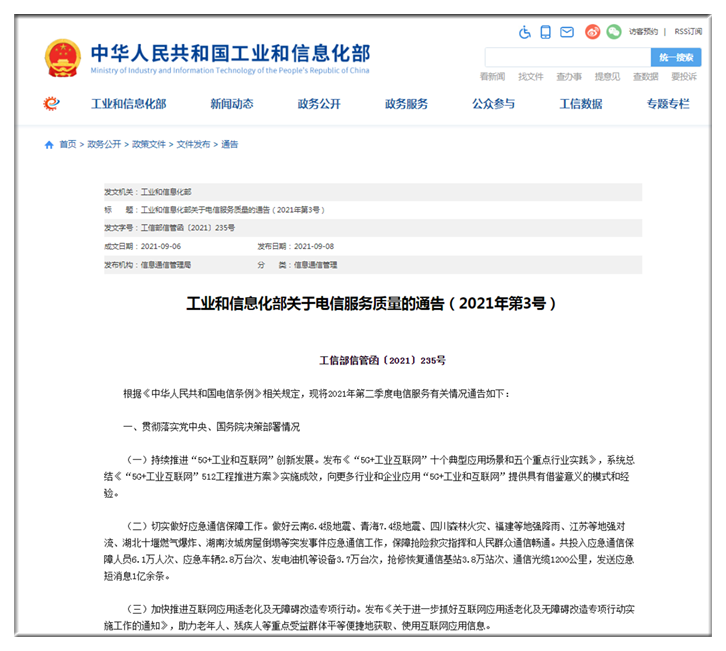Image resolution: width=726 pixels, height=651 pixels.
Task: Click the national emblem logo
Action: 63,58
